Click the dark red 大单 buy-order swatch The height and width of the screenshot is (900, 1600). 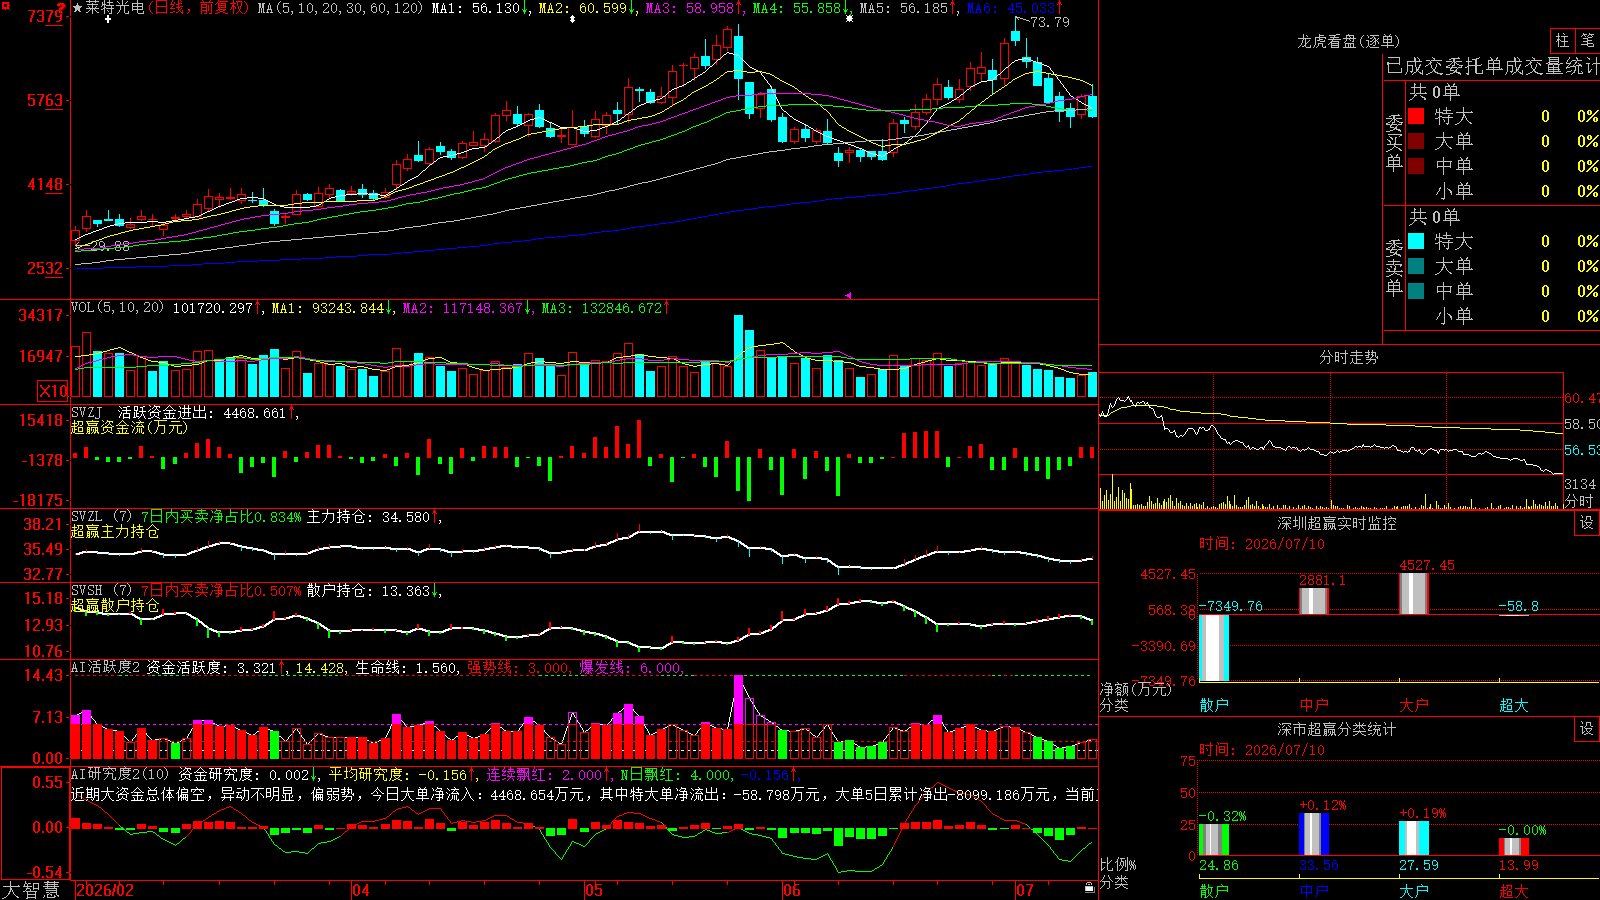[x=1416, y=141]
